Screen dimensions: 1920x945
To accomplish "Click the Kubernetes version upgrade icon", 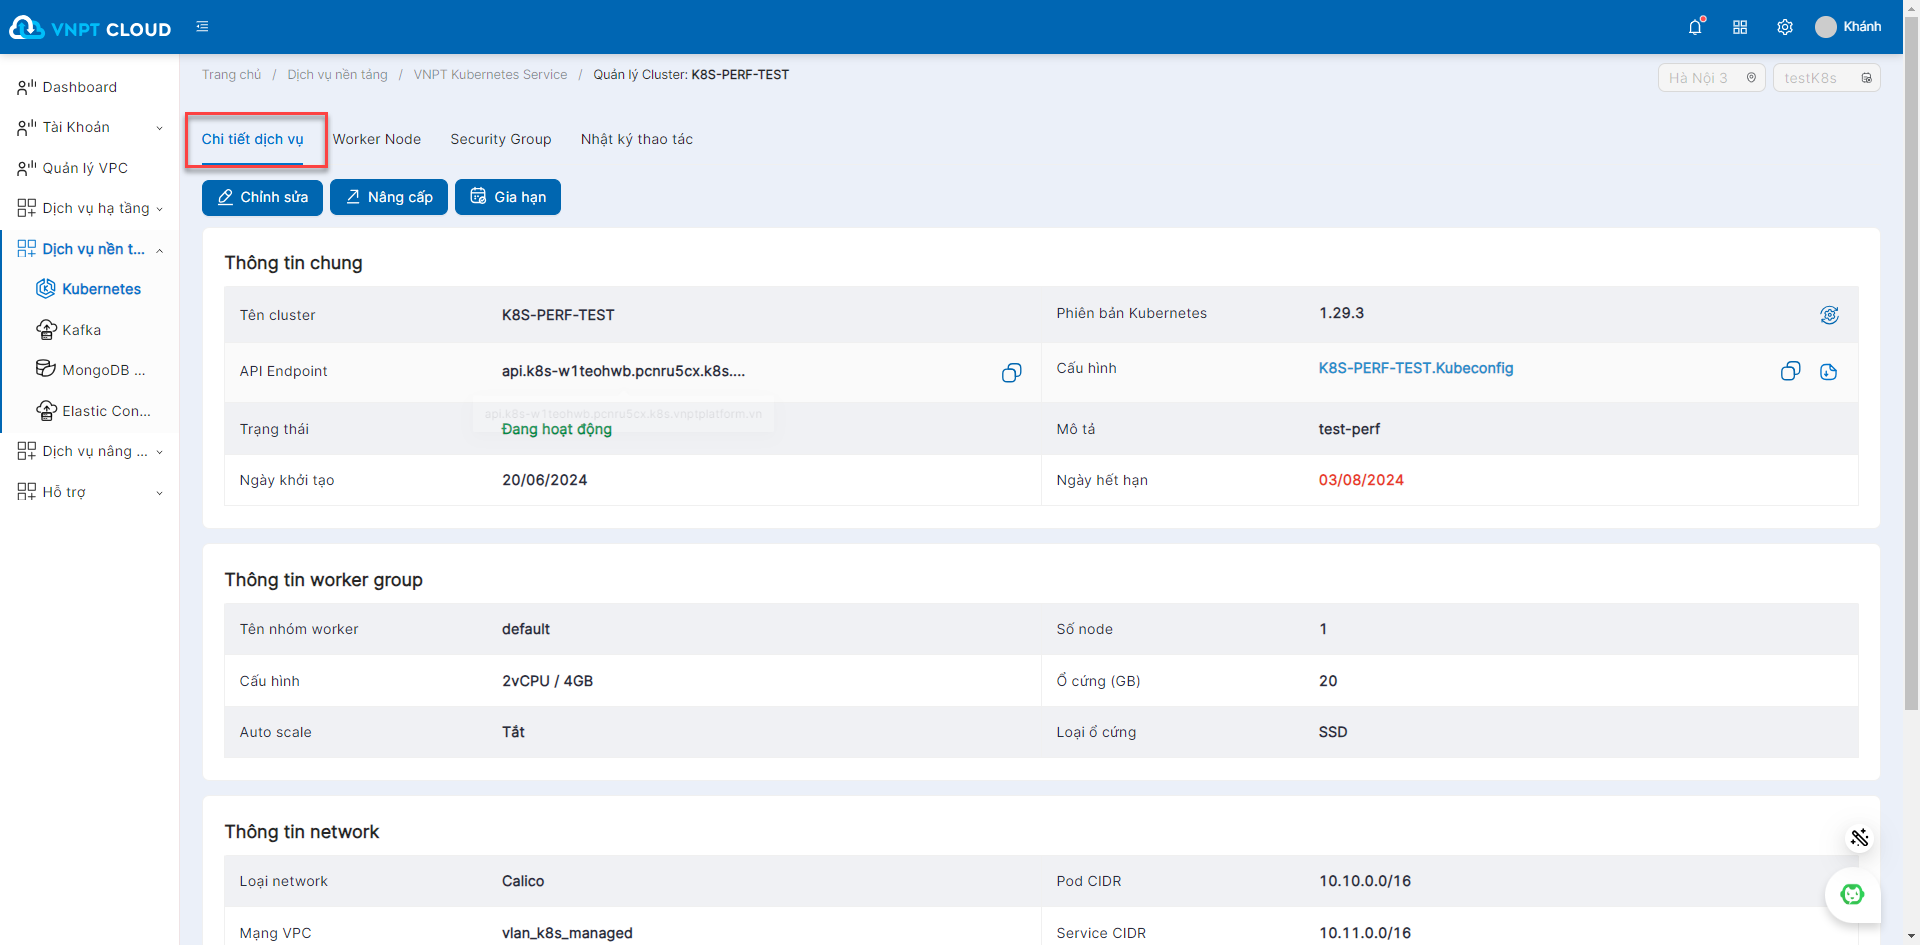I will coord(1829,315).
